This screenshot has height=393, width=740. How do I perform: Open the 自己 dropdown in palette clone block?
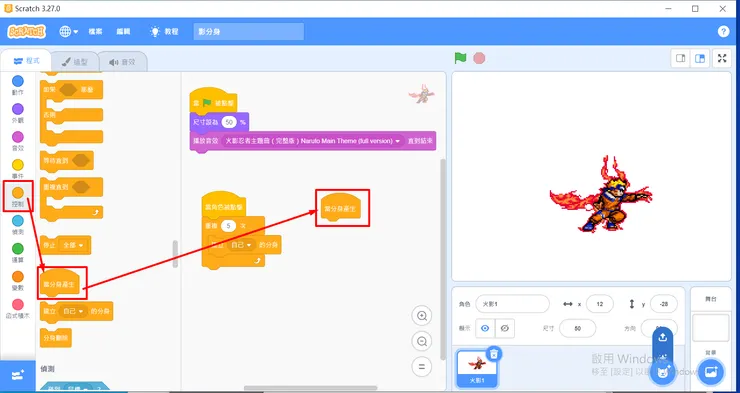(73, 311)
